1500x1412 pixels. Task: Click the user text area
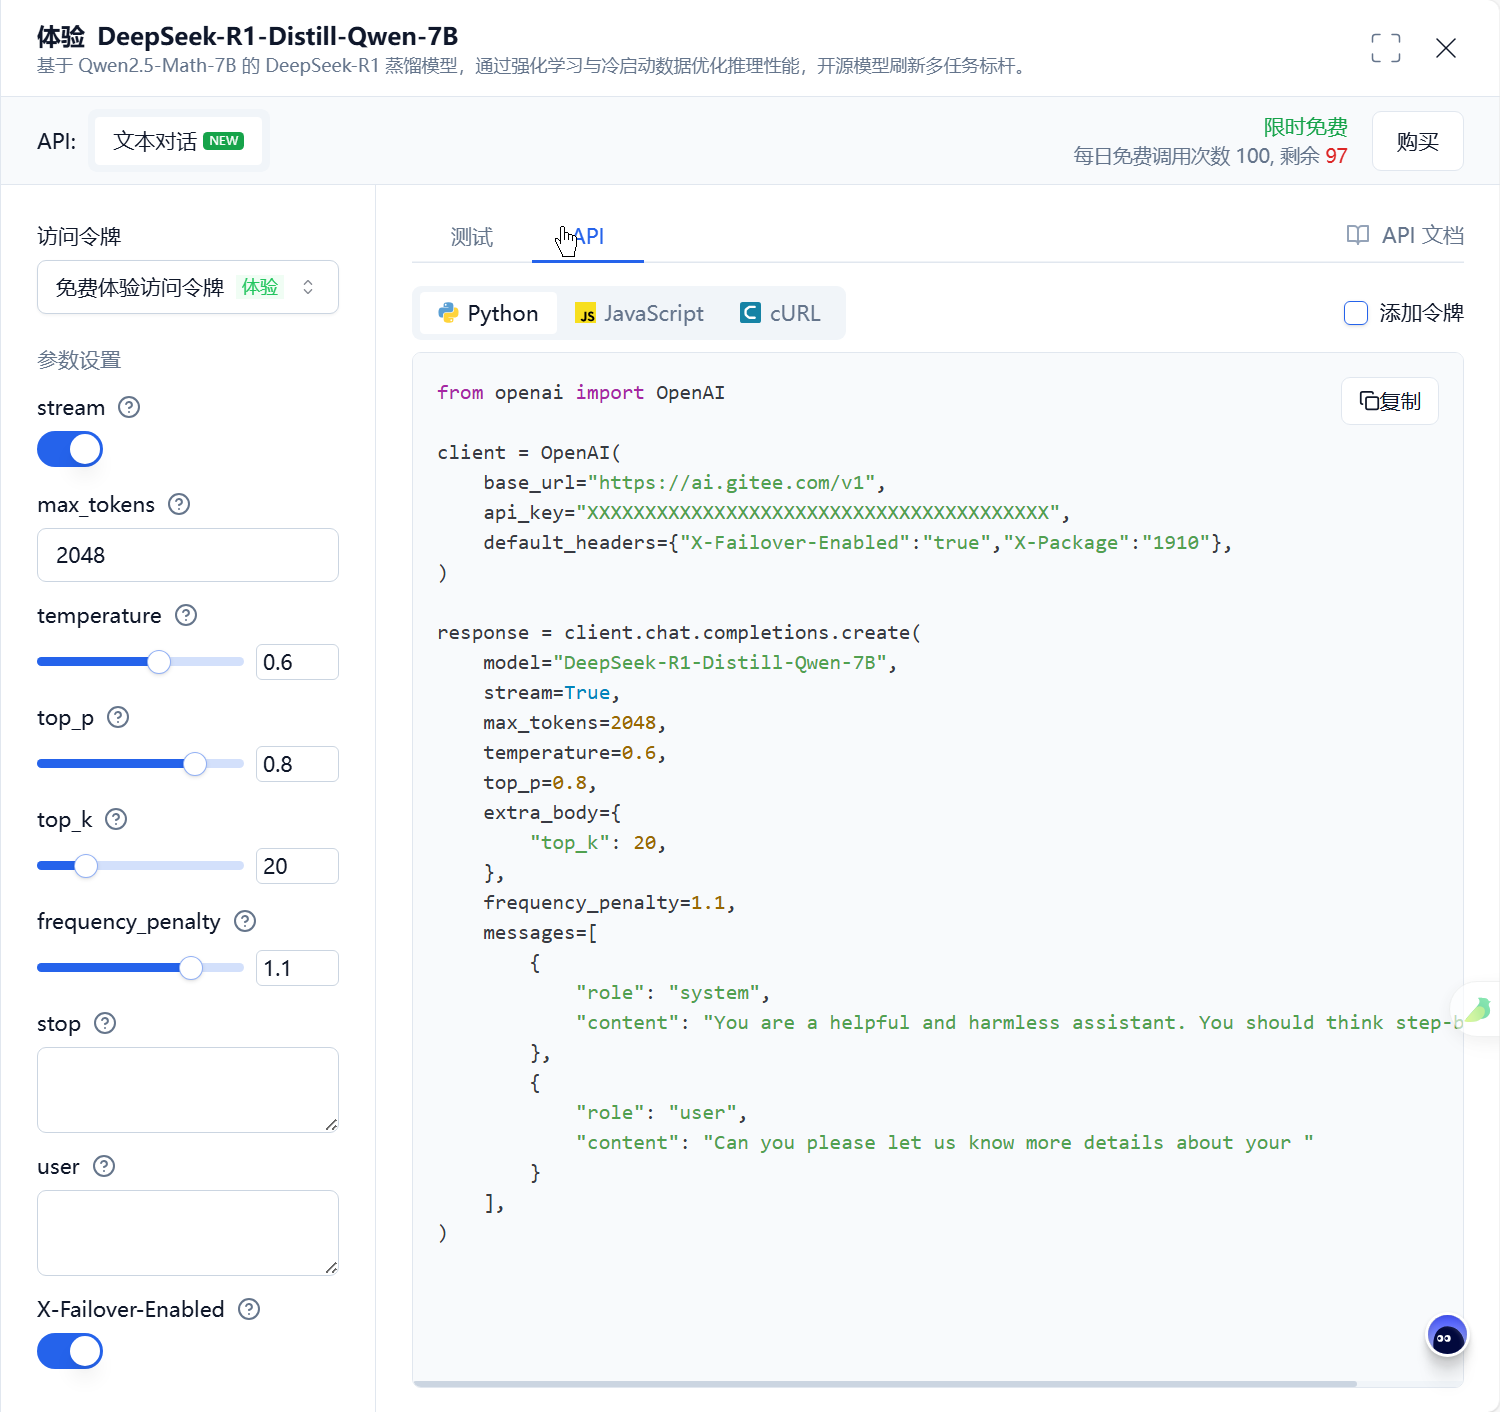[x=188, y=1233]
